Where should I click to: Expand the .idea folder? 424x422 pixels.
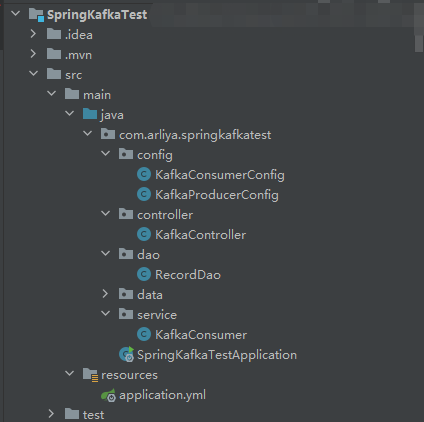point(33,34)
